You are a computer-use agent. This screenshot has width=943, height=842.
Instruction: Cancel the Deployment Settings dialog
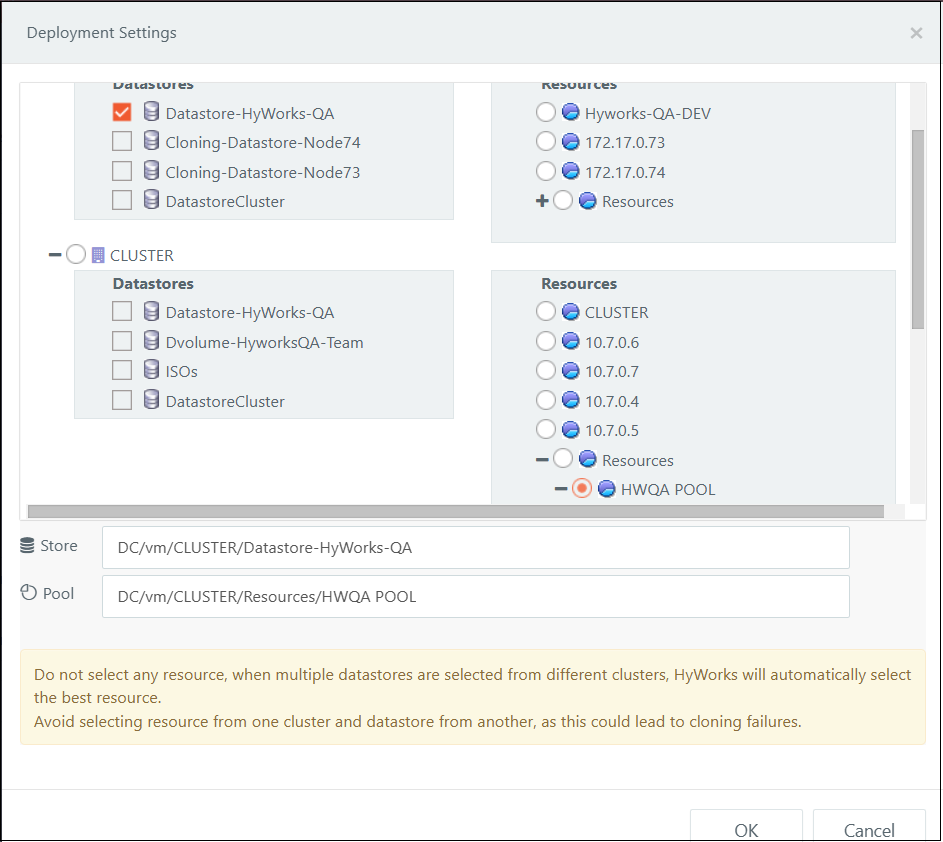pyautogui.click(x=869, y=826)
